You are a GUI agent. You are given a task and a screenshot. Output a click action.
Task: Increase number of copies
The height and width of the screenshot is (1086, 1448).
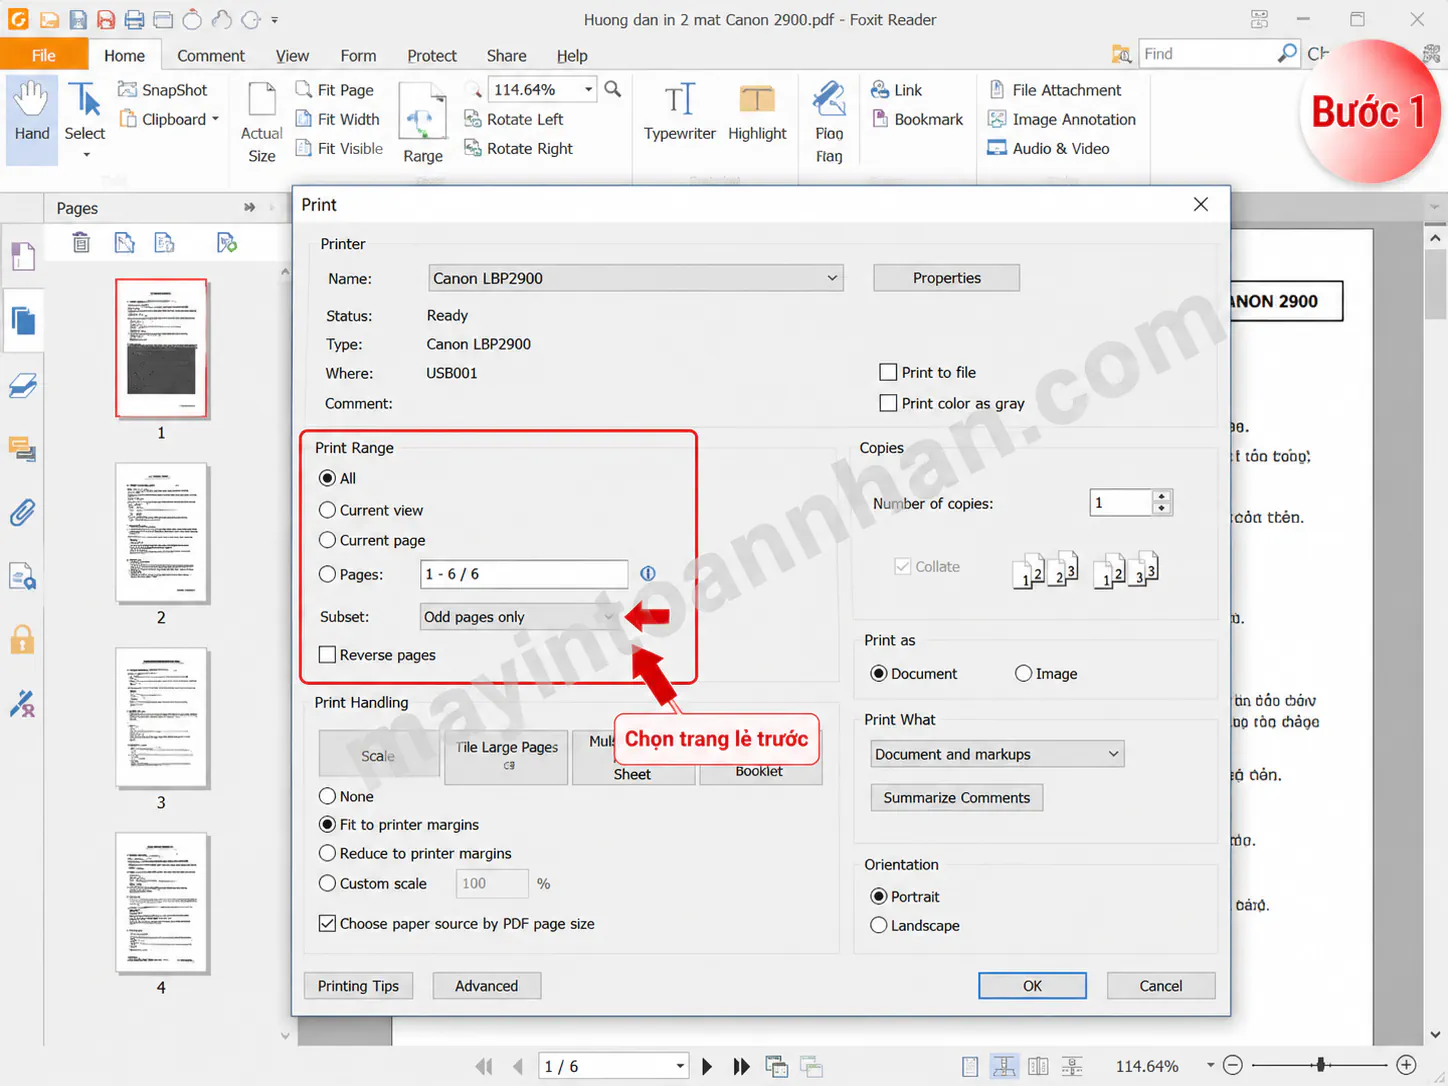tap(1161, 496)
